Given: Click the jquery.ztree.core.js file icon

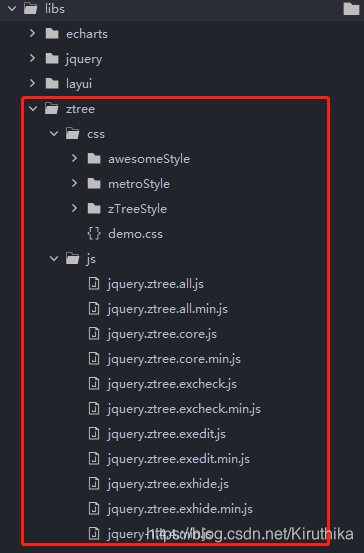Looking at the screenshot, I should click(x=94, y=334).
